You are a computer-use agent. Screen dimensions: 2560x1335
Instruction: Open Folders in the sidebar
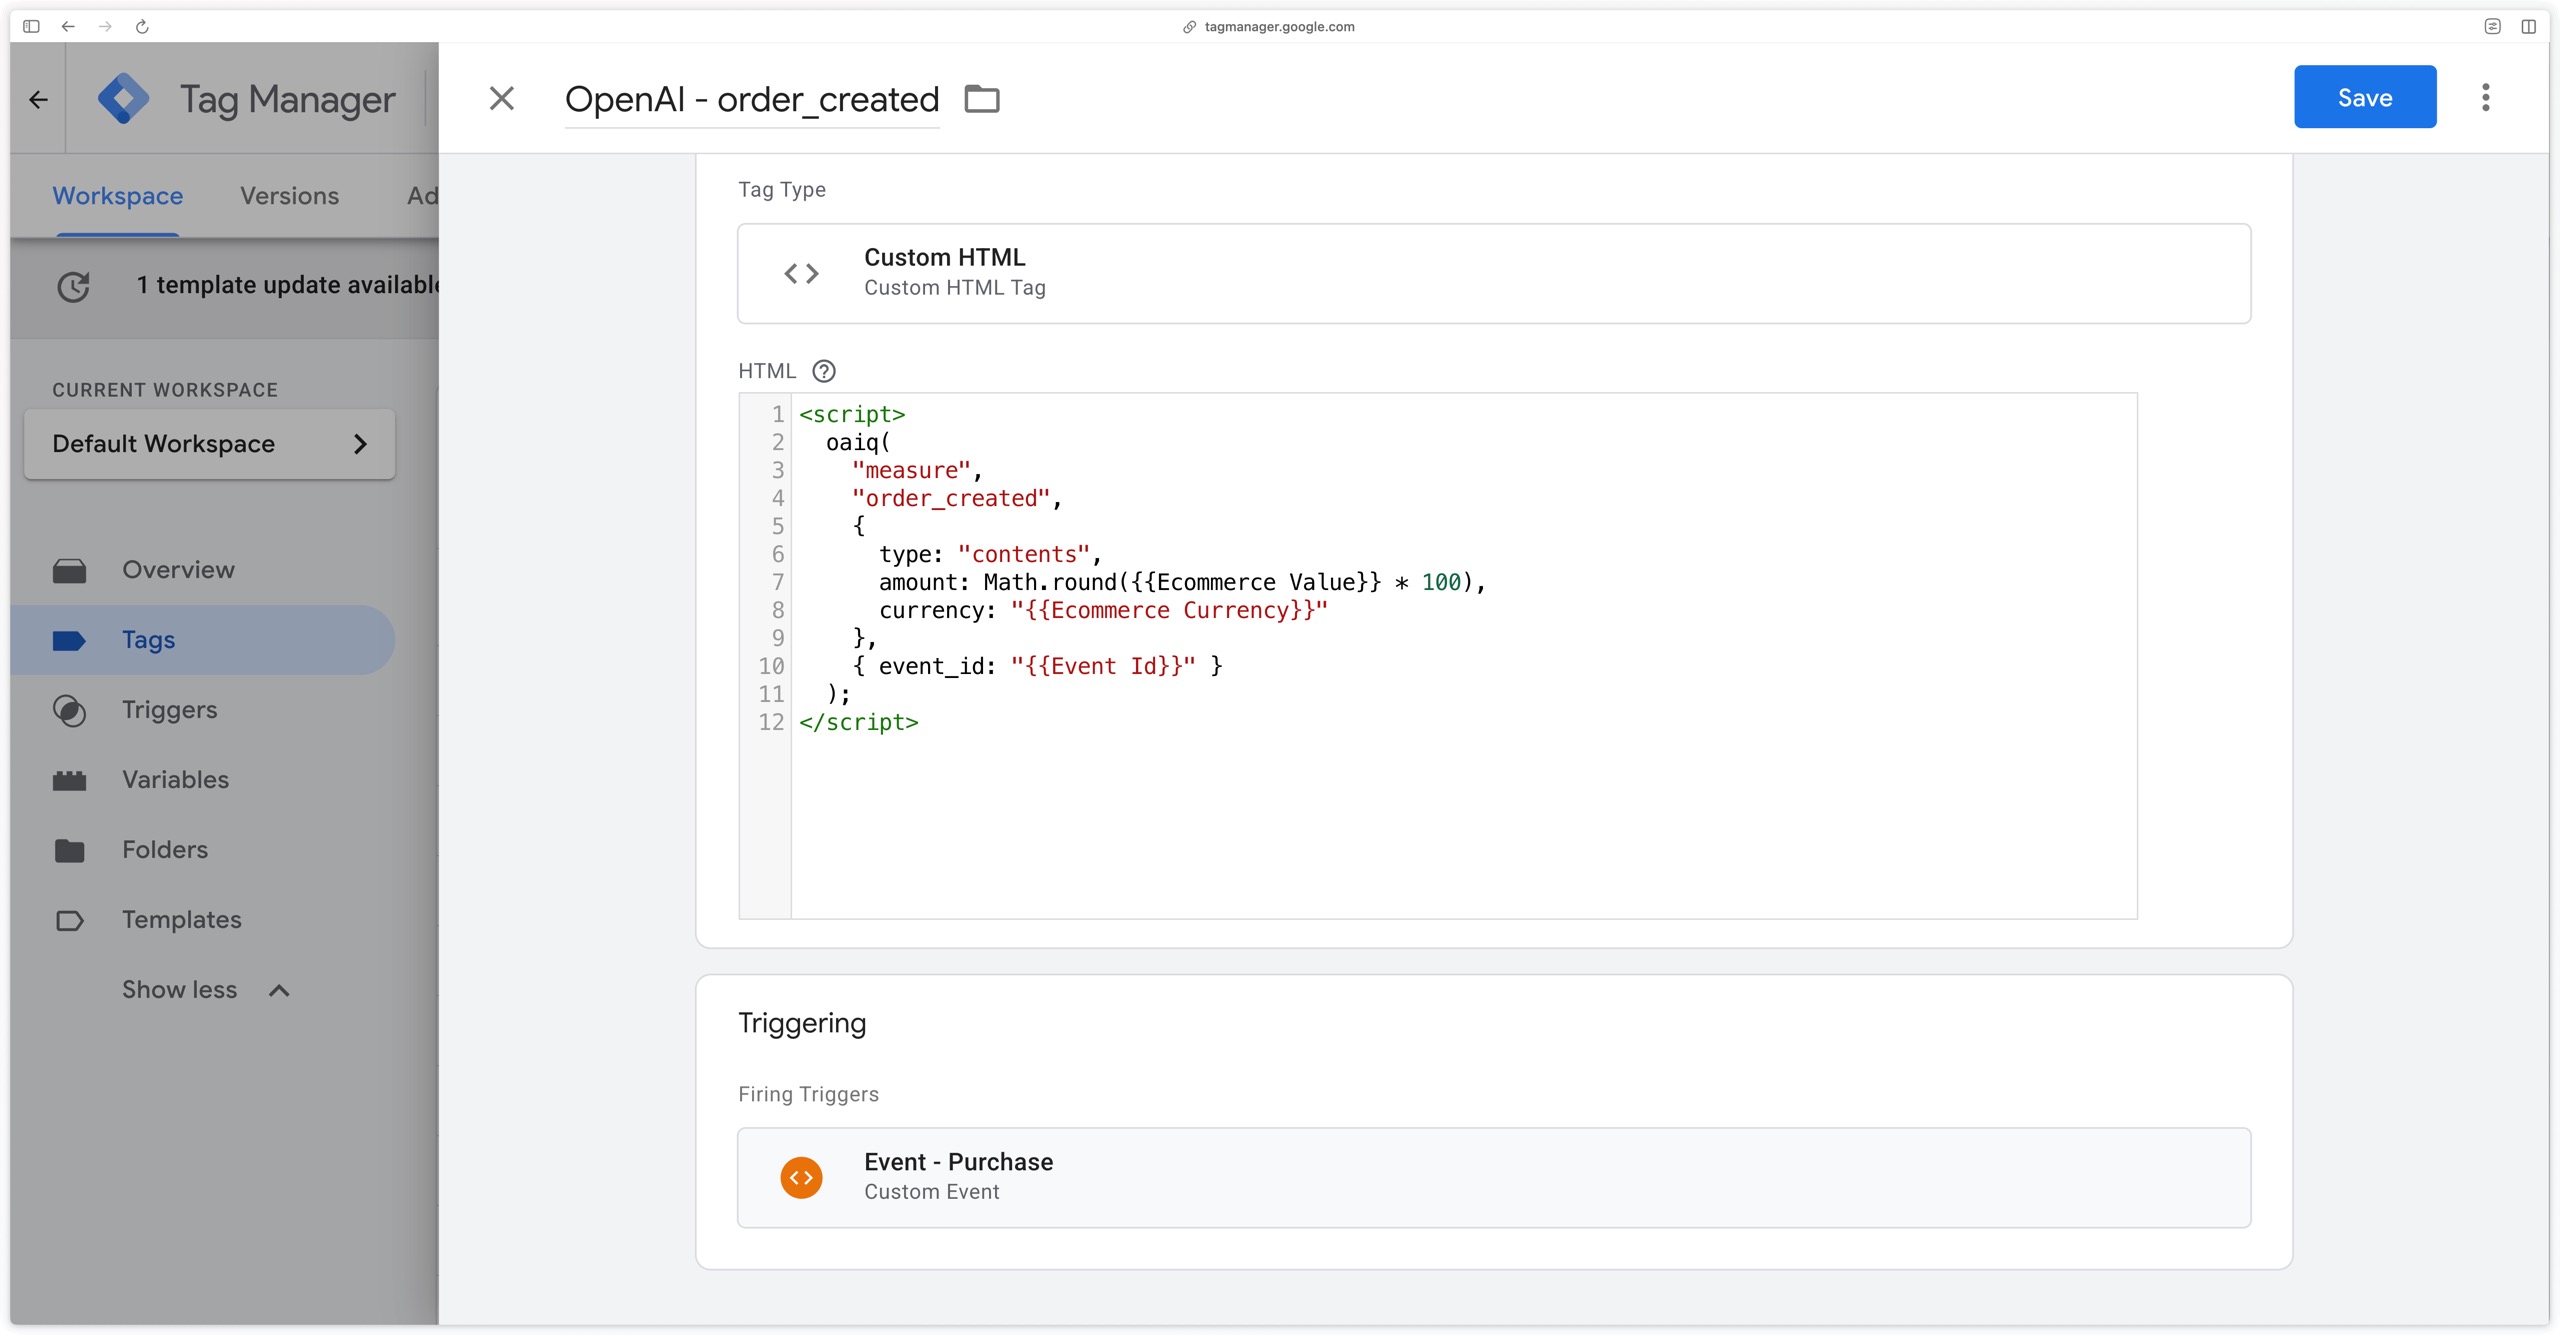[x=202, y=850]
